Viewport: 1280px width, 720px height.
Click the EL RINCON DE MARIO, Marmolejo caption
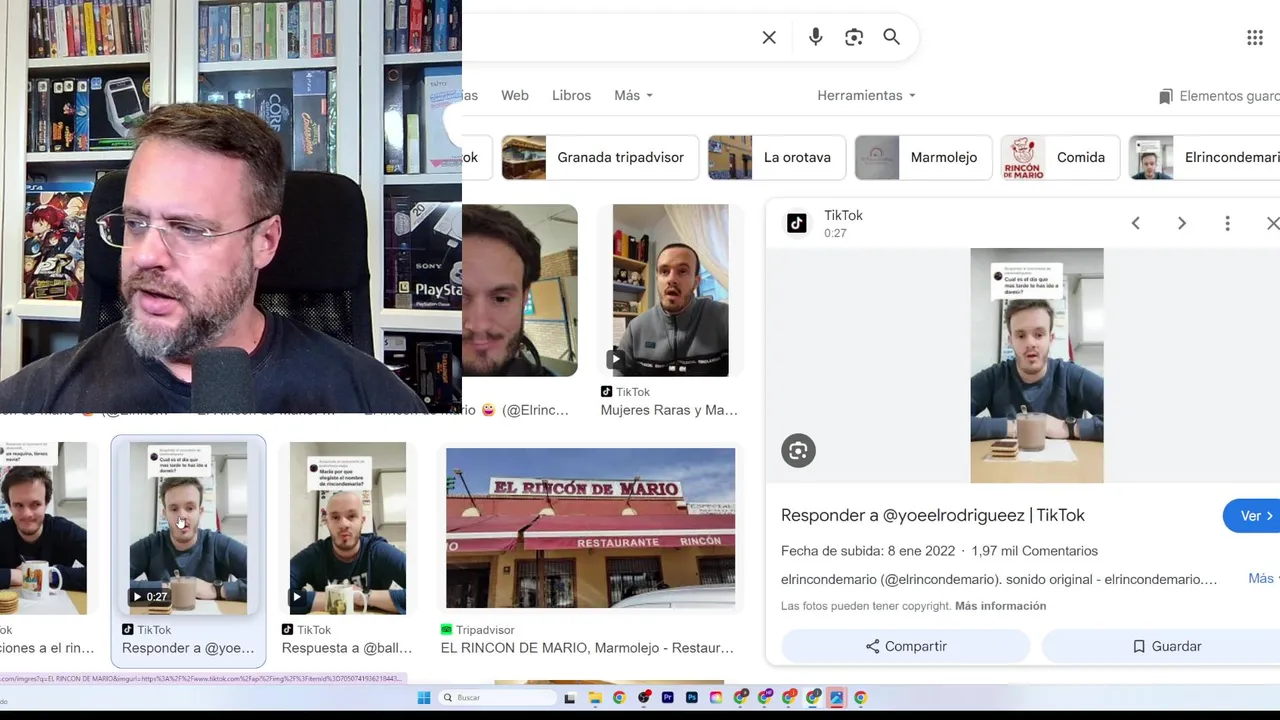point(587,648)
